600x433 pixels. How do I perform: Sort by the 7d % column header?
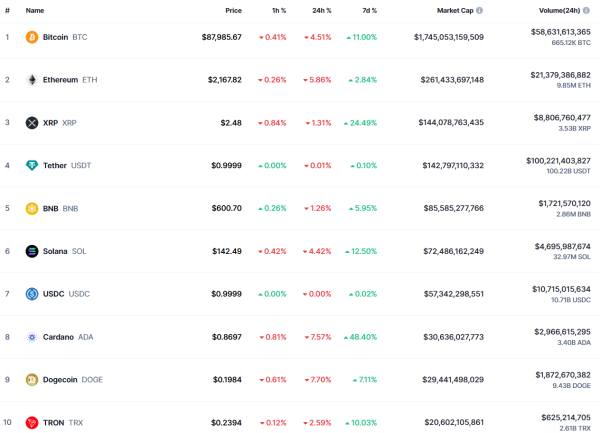(370, 10)
